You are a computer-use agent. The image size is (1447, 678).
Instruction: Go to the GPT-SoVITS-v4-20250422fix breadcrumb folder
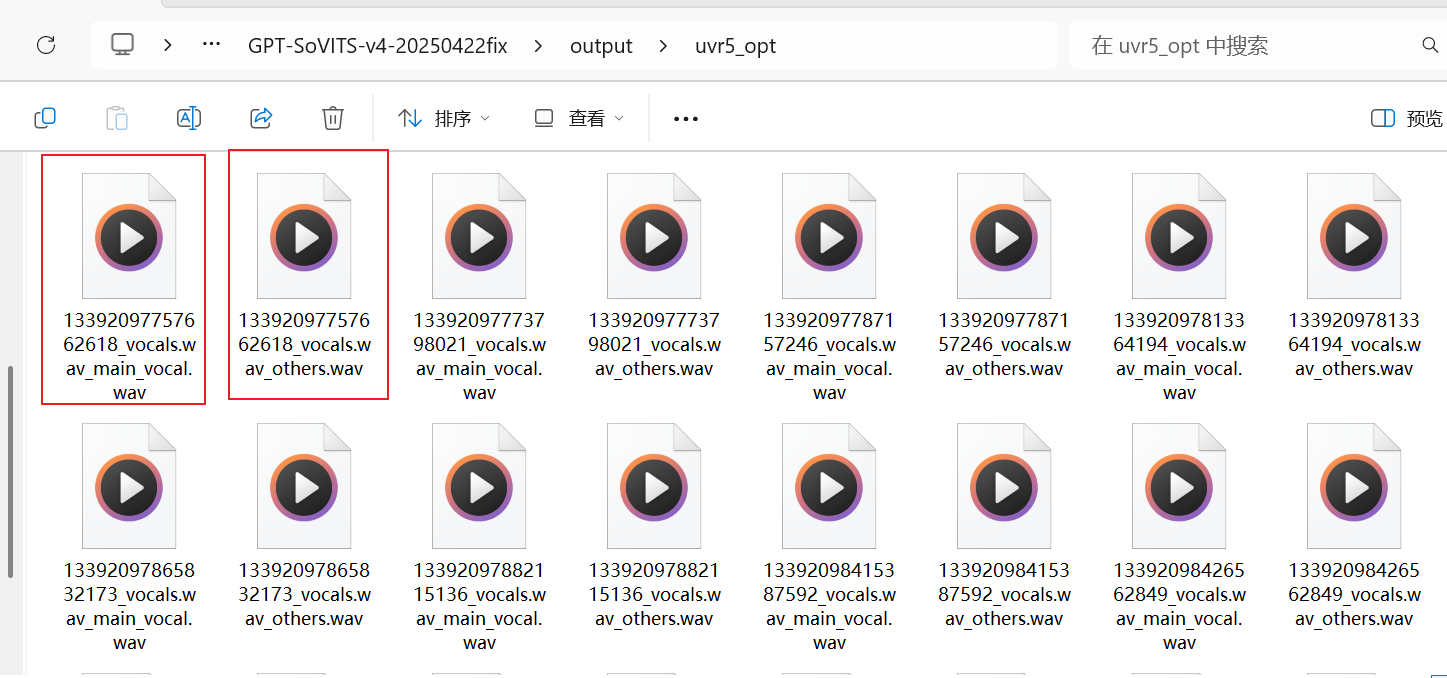click(x=378, y=46)
